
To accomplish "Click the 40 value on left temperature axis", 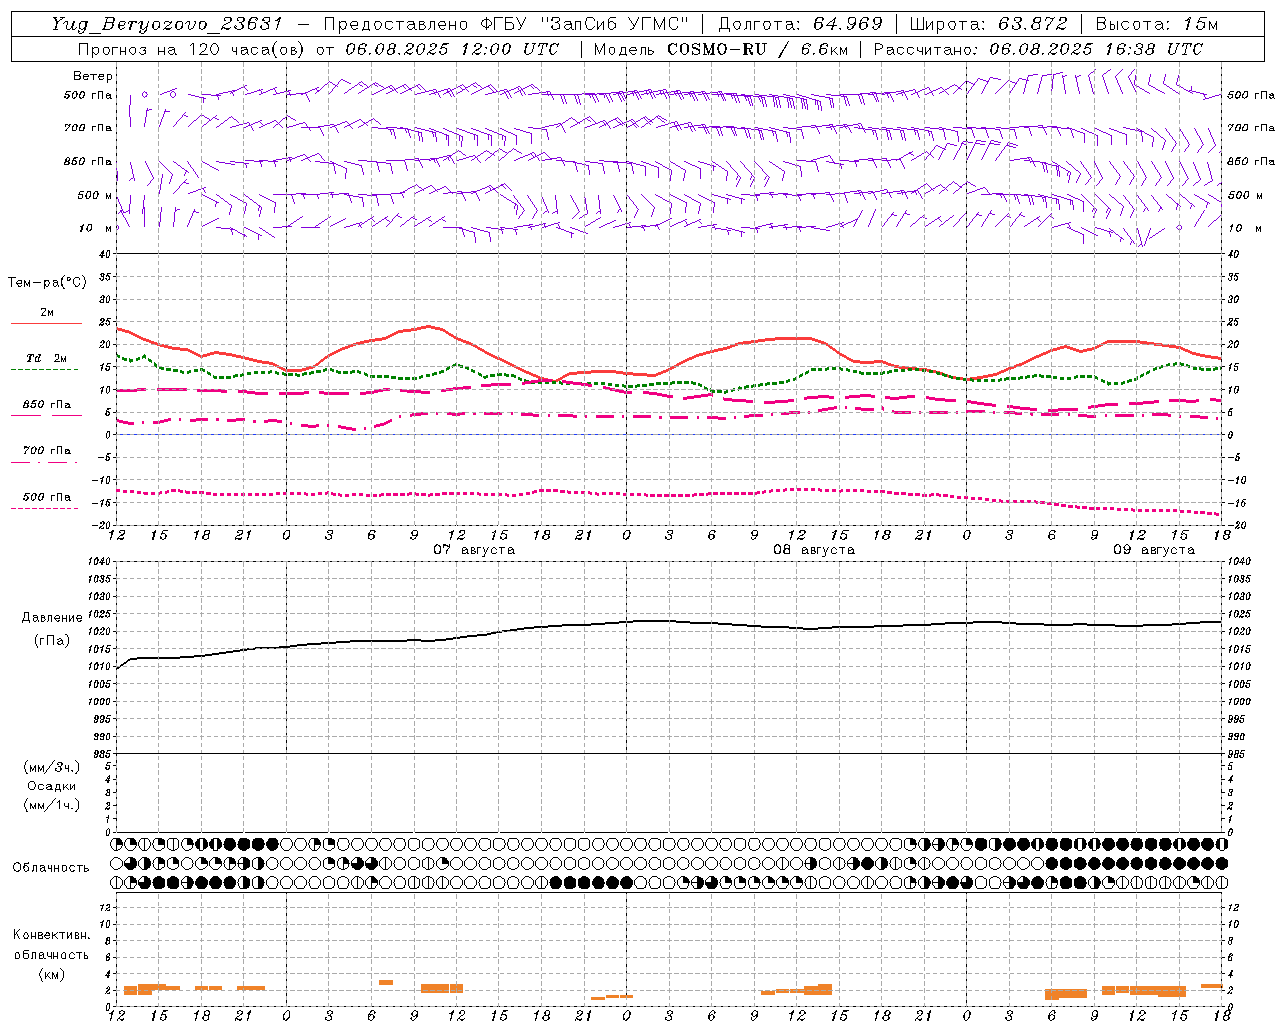I will coord(105,254).
